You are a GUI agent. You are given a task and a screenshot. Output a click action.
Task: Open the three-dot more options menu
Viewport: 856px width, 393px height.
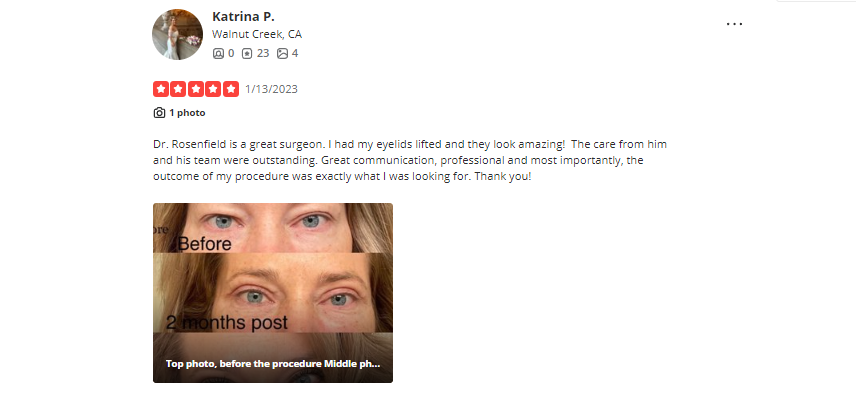point(734,24)
